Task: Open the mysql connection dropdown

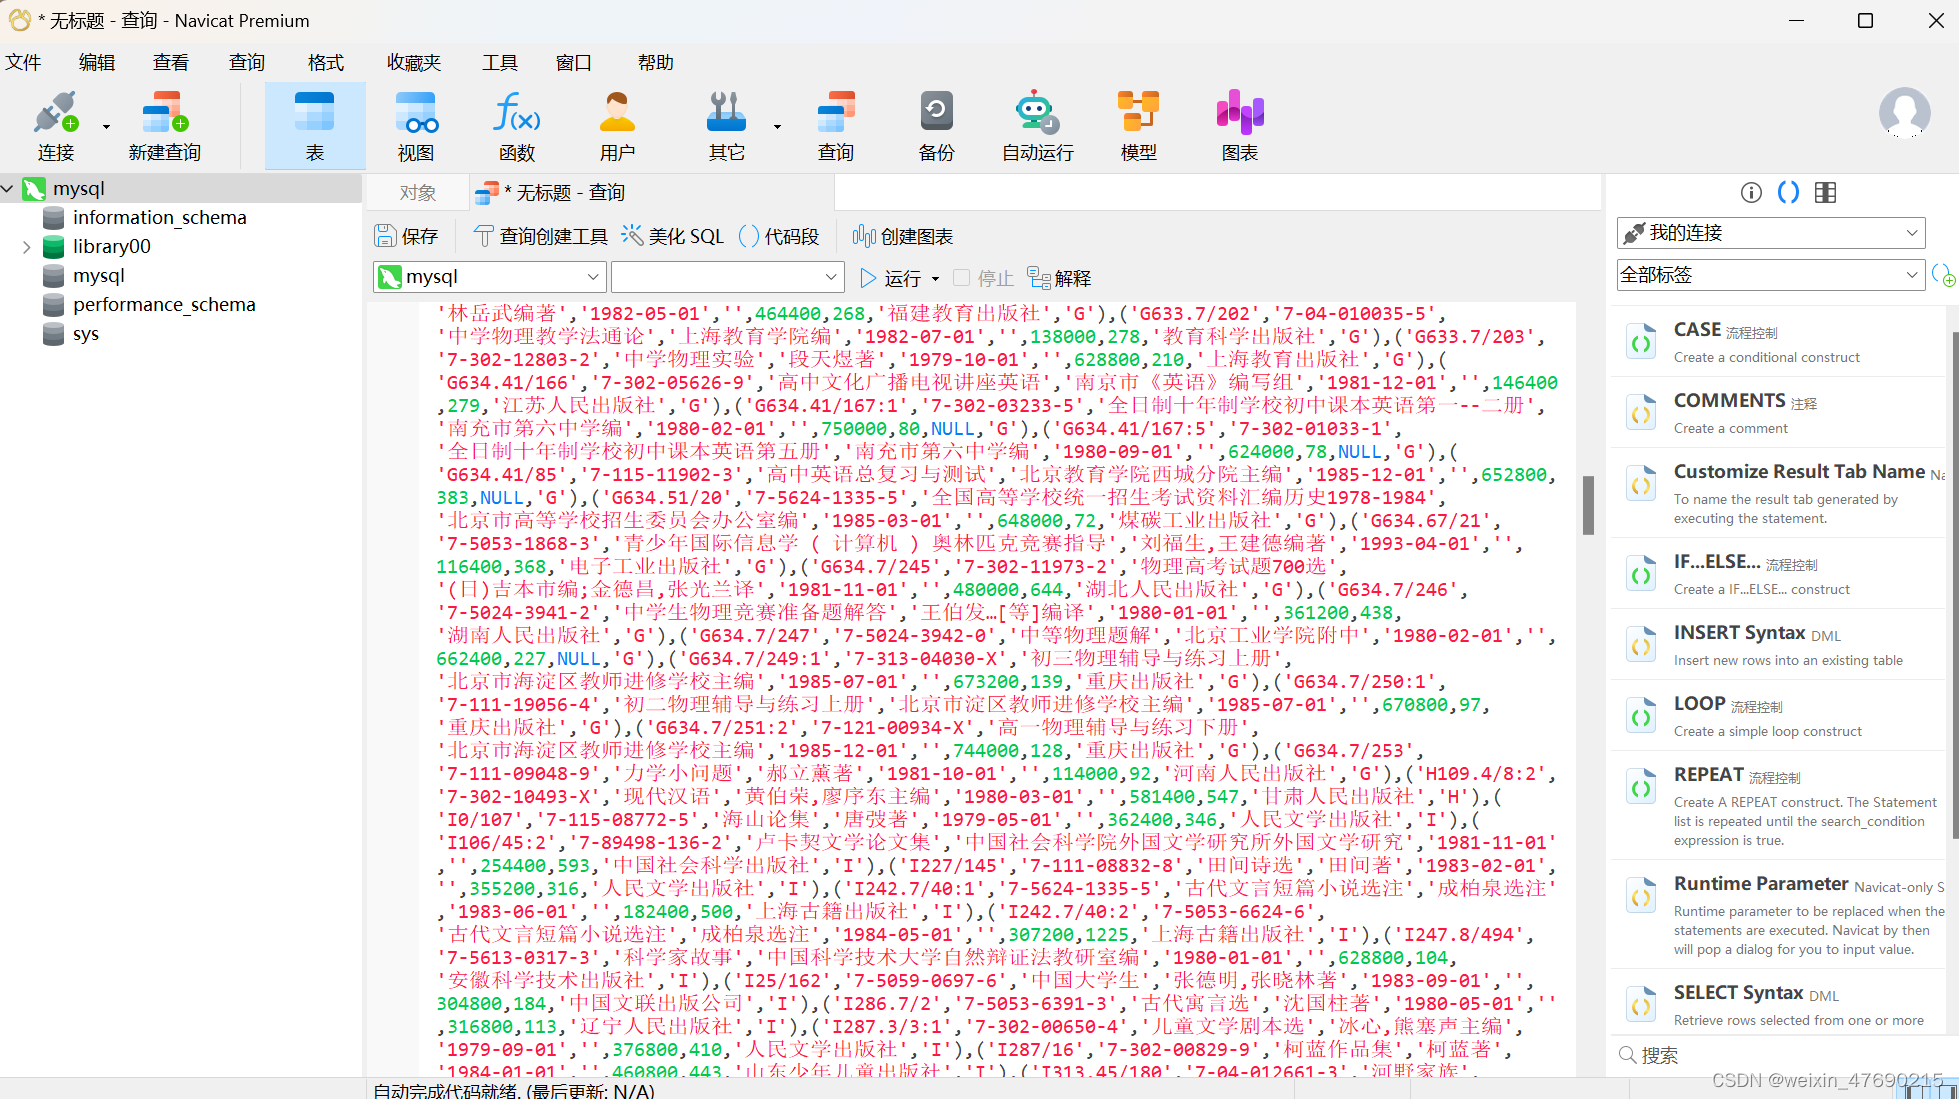Action: point(490,277)
